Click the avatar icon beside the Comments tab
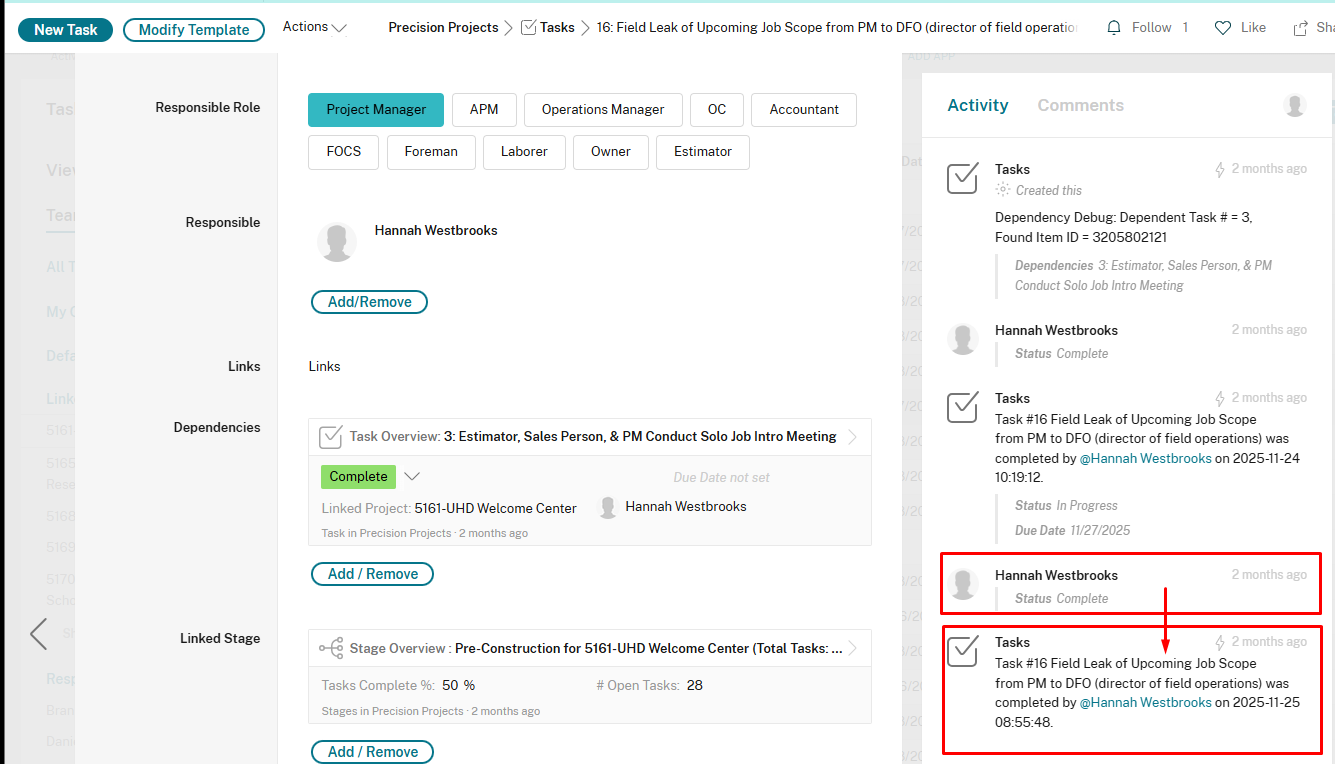1335x764 pixels. [x=1294, y=104]
